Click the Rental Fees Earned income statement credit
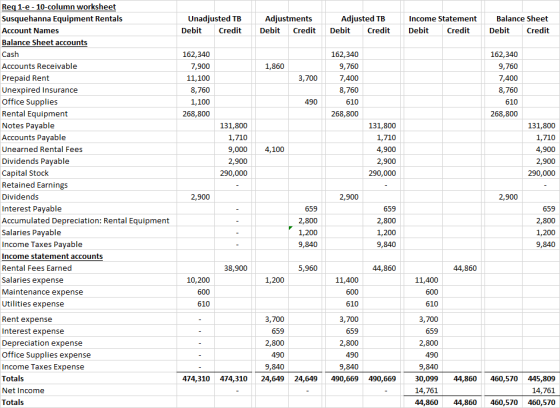The width and height of the screenshot is (560, 408). [460, 268]
